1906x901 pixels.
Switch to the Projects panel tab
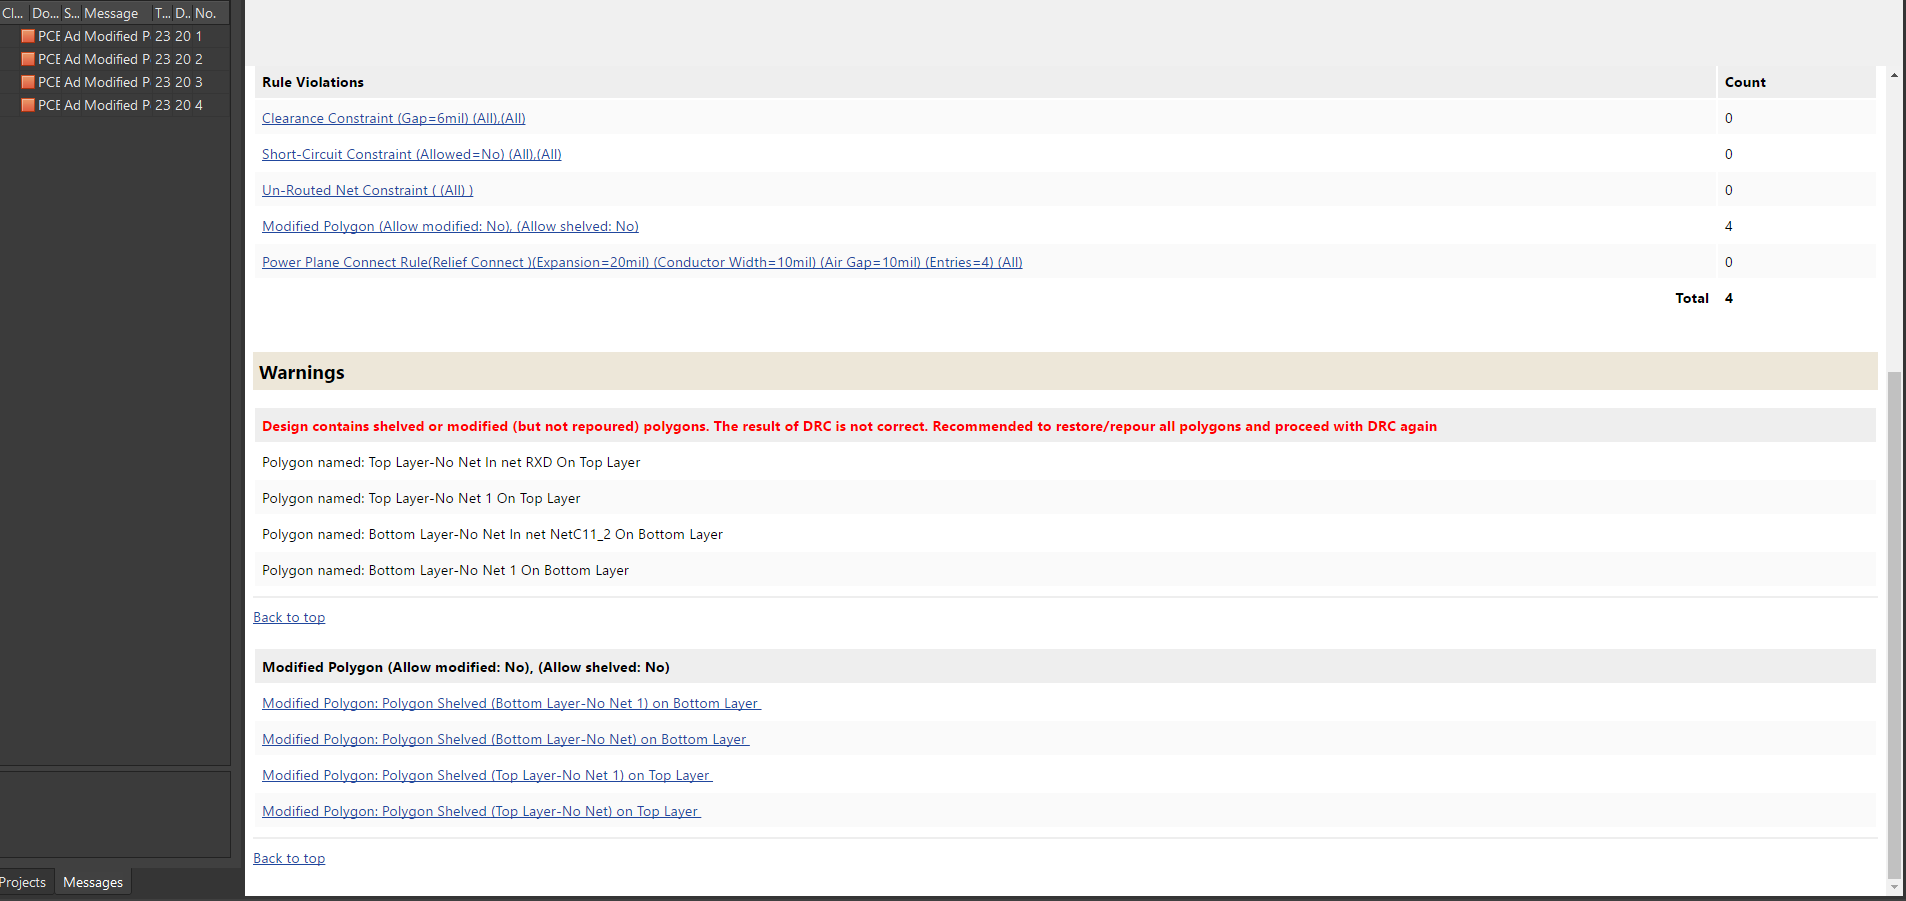(x=24, y=882)
